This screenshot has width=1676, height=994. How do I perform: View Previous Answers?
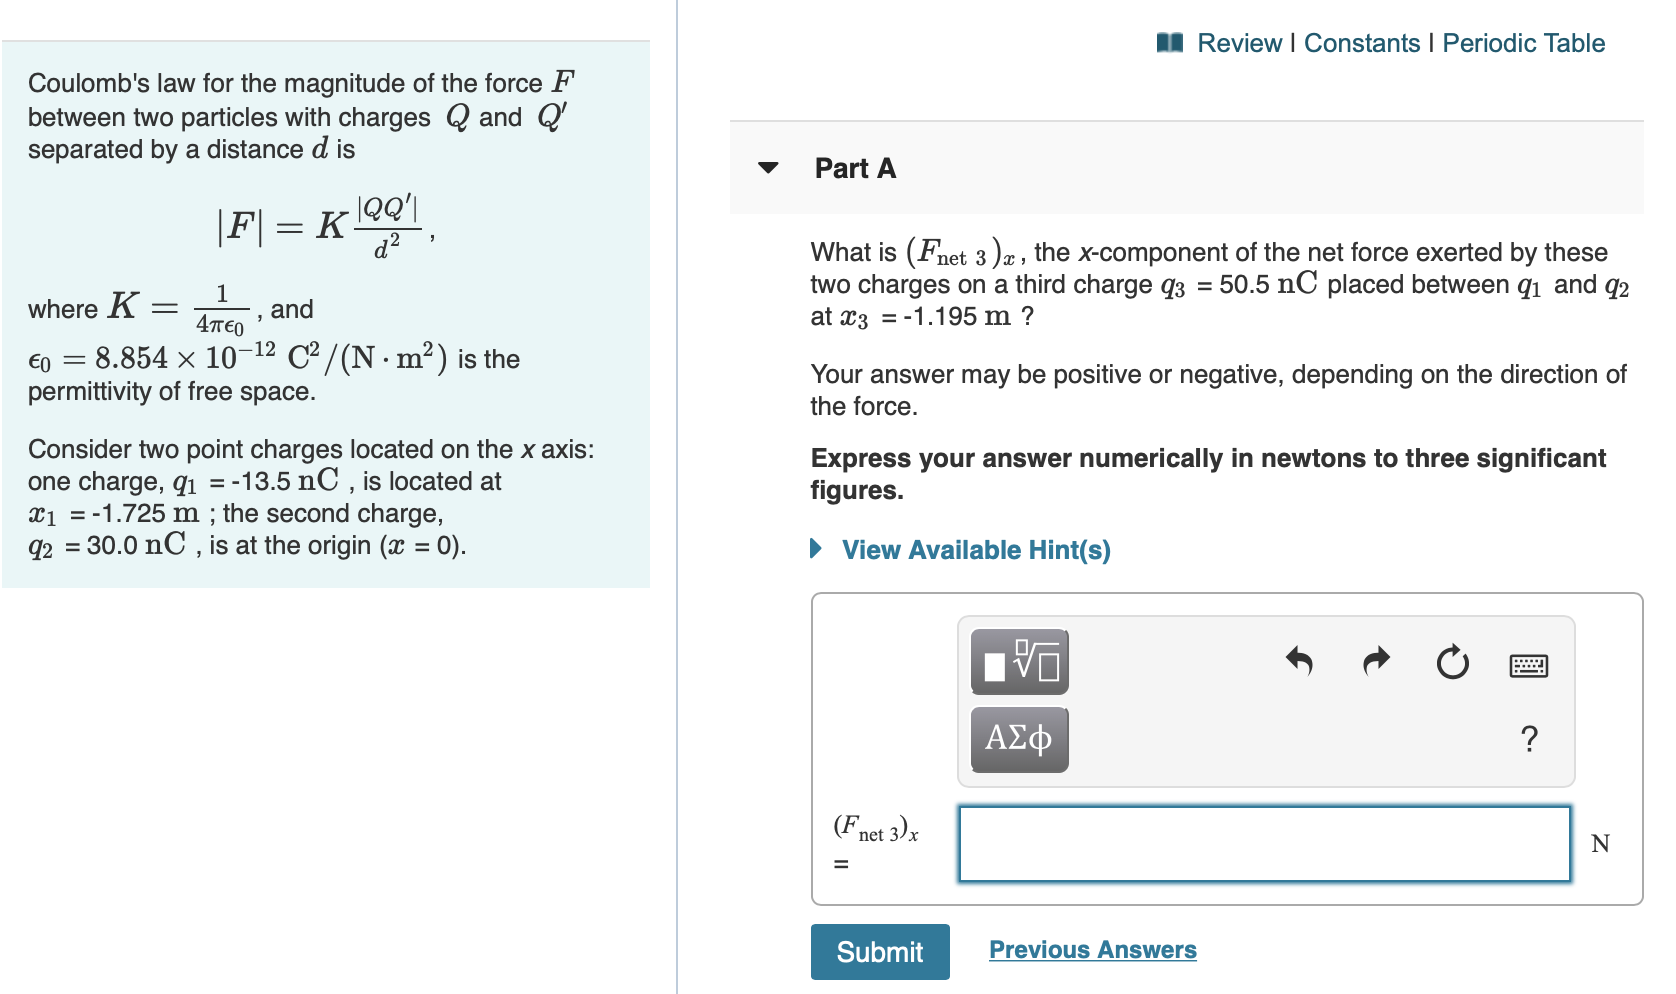1092,949
